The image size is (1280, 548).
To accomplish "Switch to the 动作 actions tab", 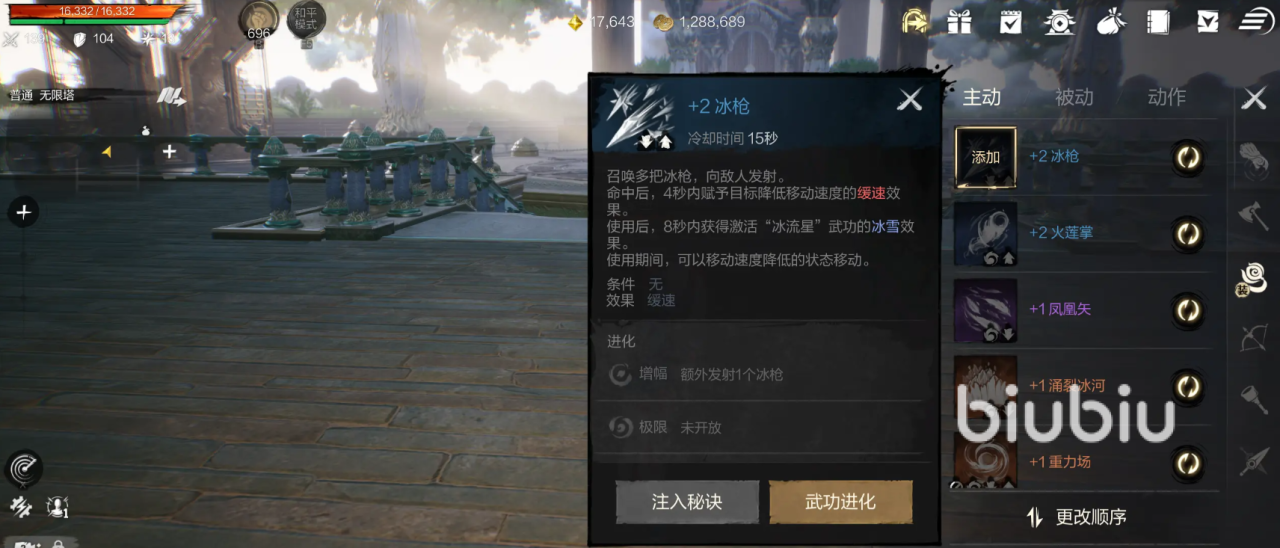I will [1166, 97].
